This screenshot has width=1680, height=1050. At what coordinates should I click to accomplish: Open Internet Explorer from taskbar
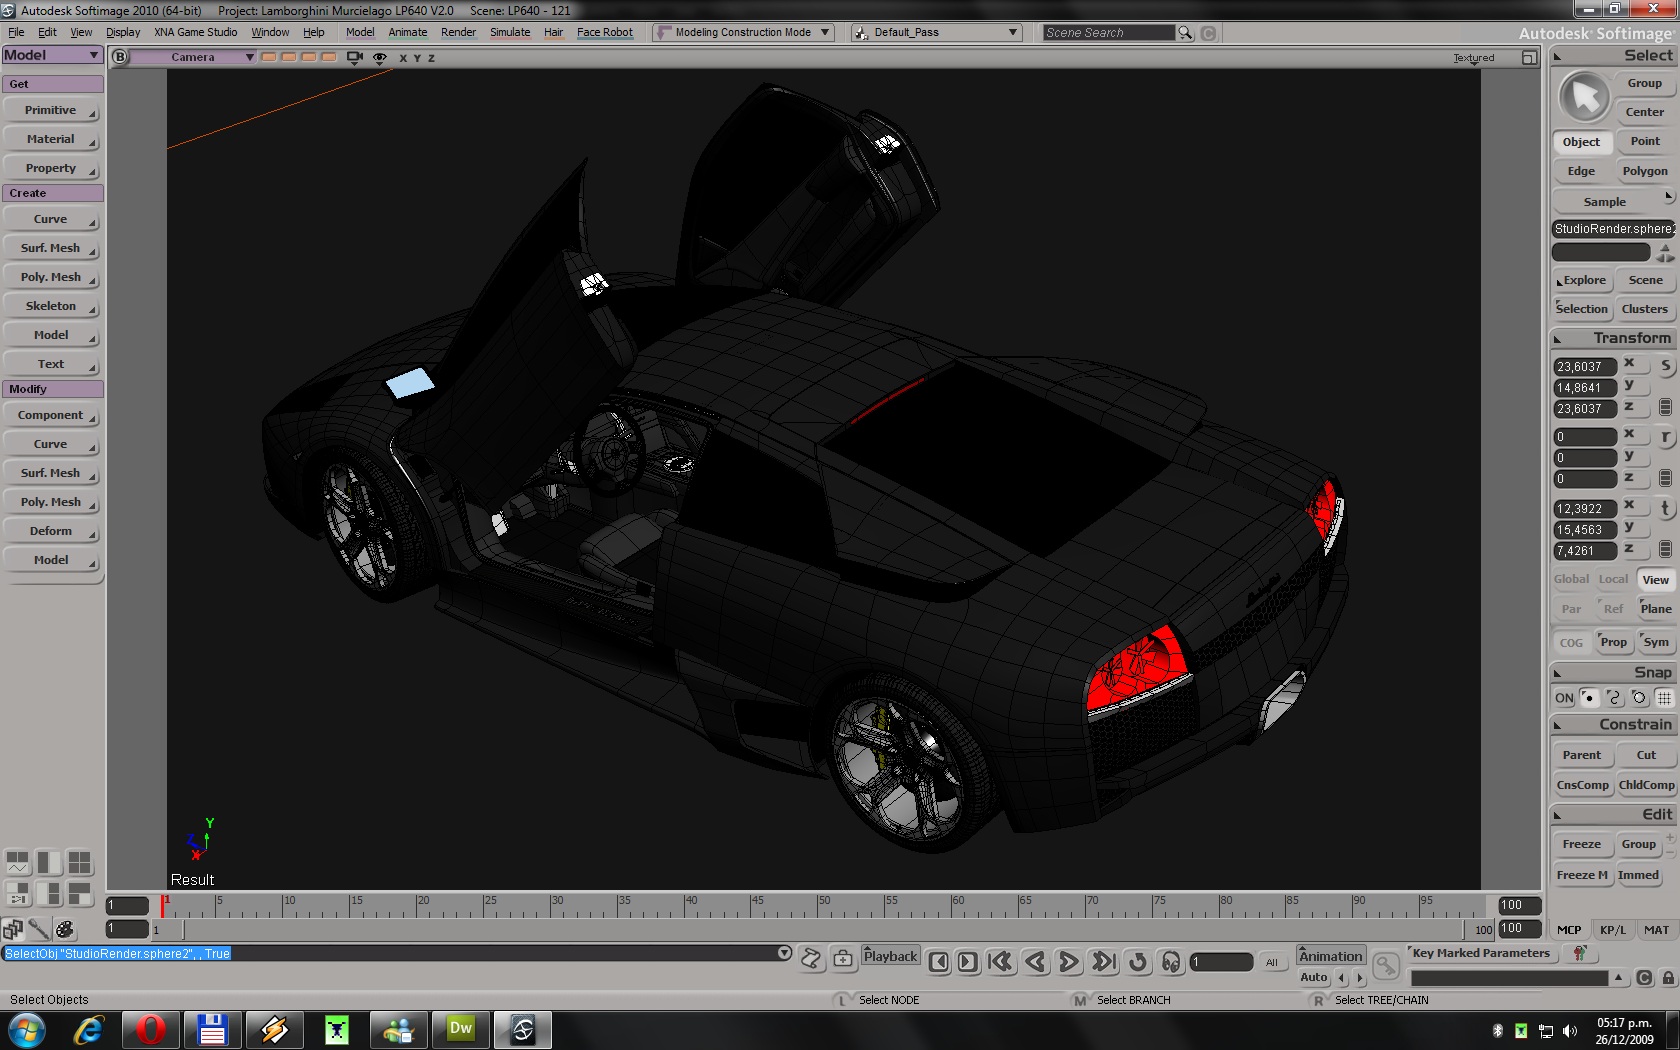pos(89,1030)
